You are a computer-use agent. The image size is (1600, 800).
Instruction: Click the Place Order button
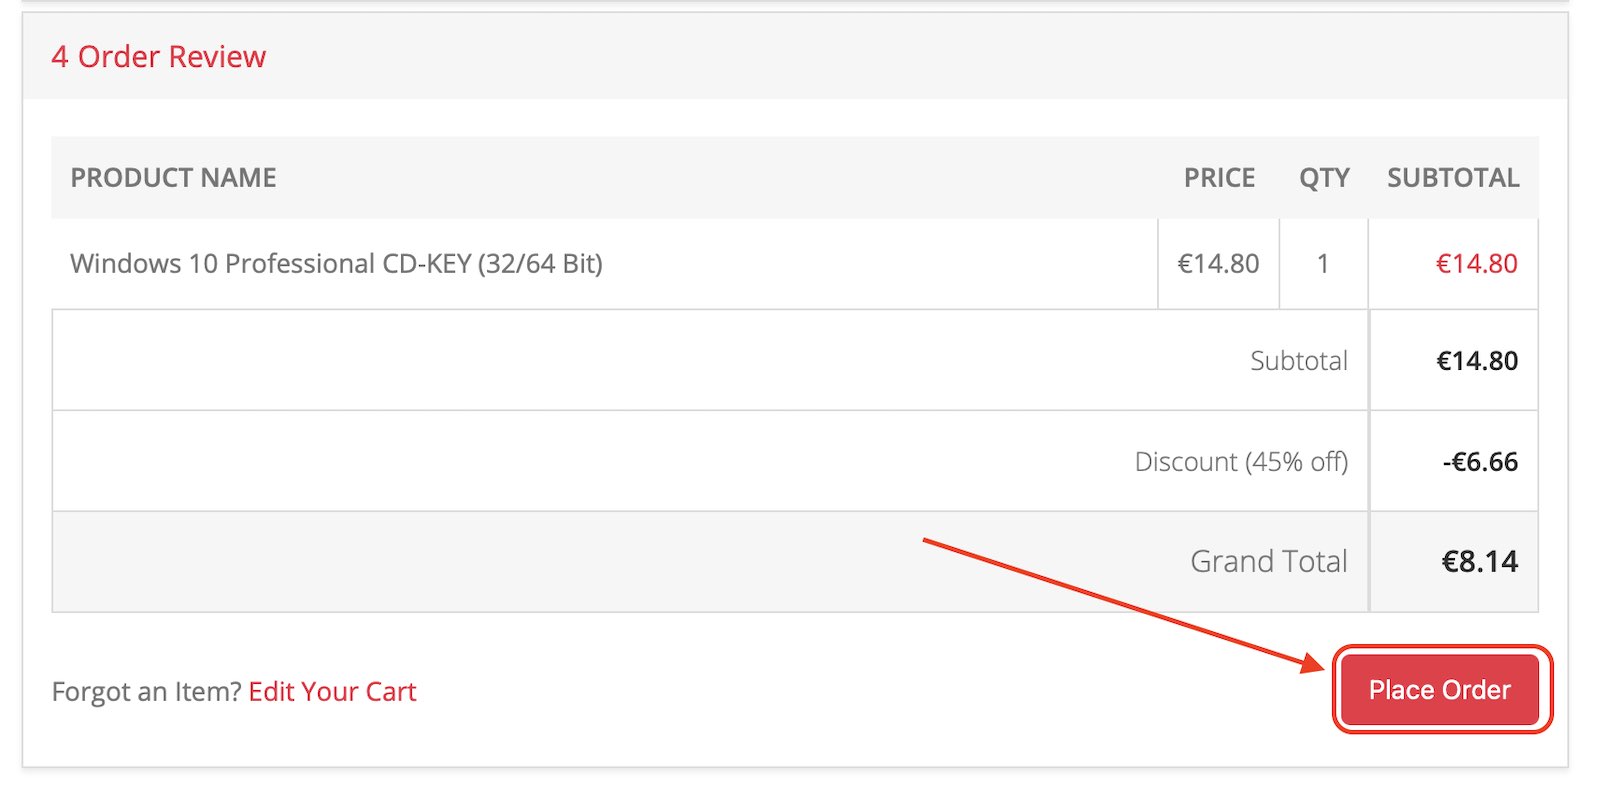(x=1439, y=690)
